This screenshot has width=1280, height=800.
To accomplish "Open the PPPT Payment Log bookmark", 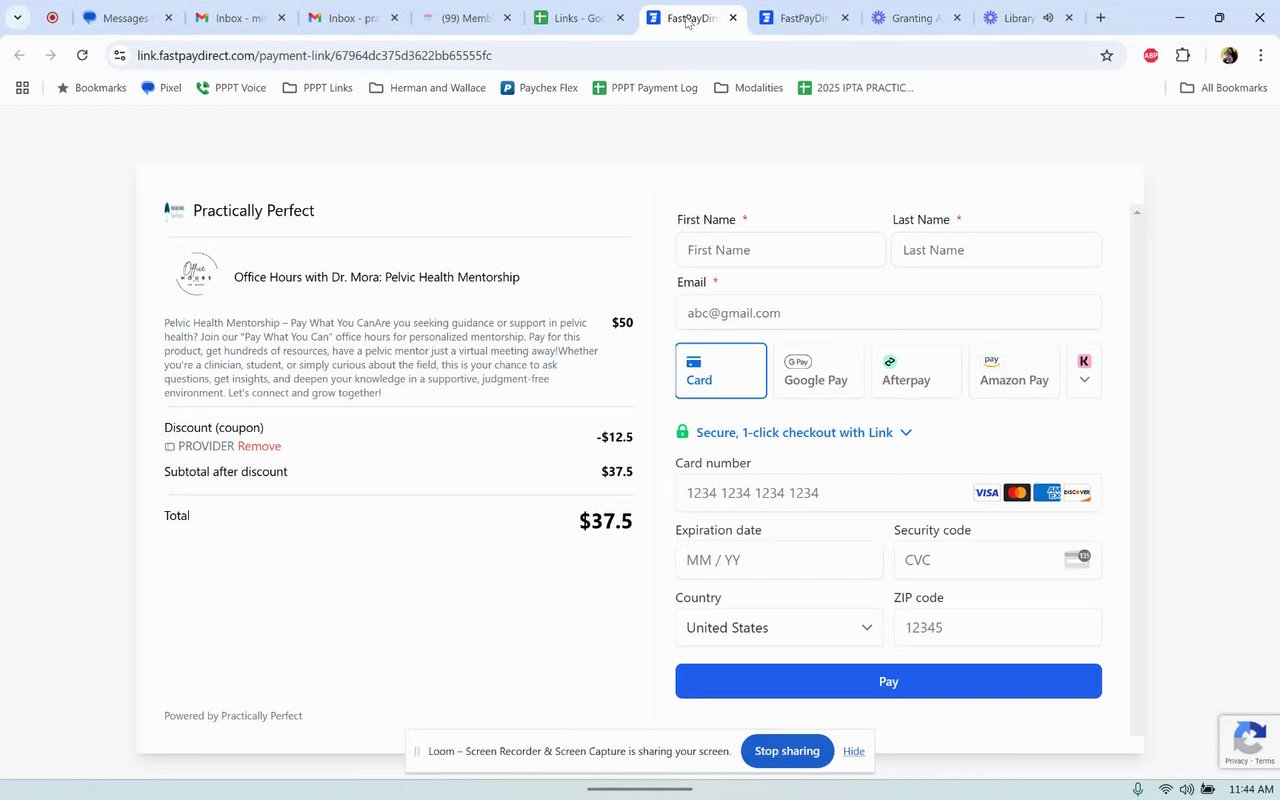I will point(645,88).
